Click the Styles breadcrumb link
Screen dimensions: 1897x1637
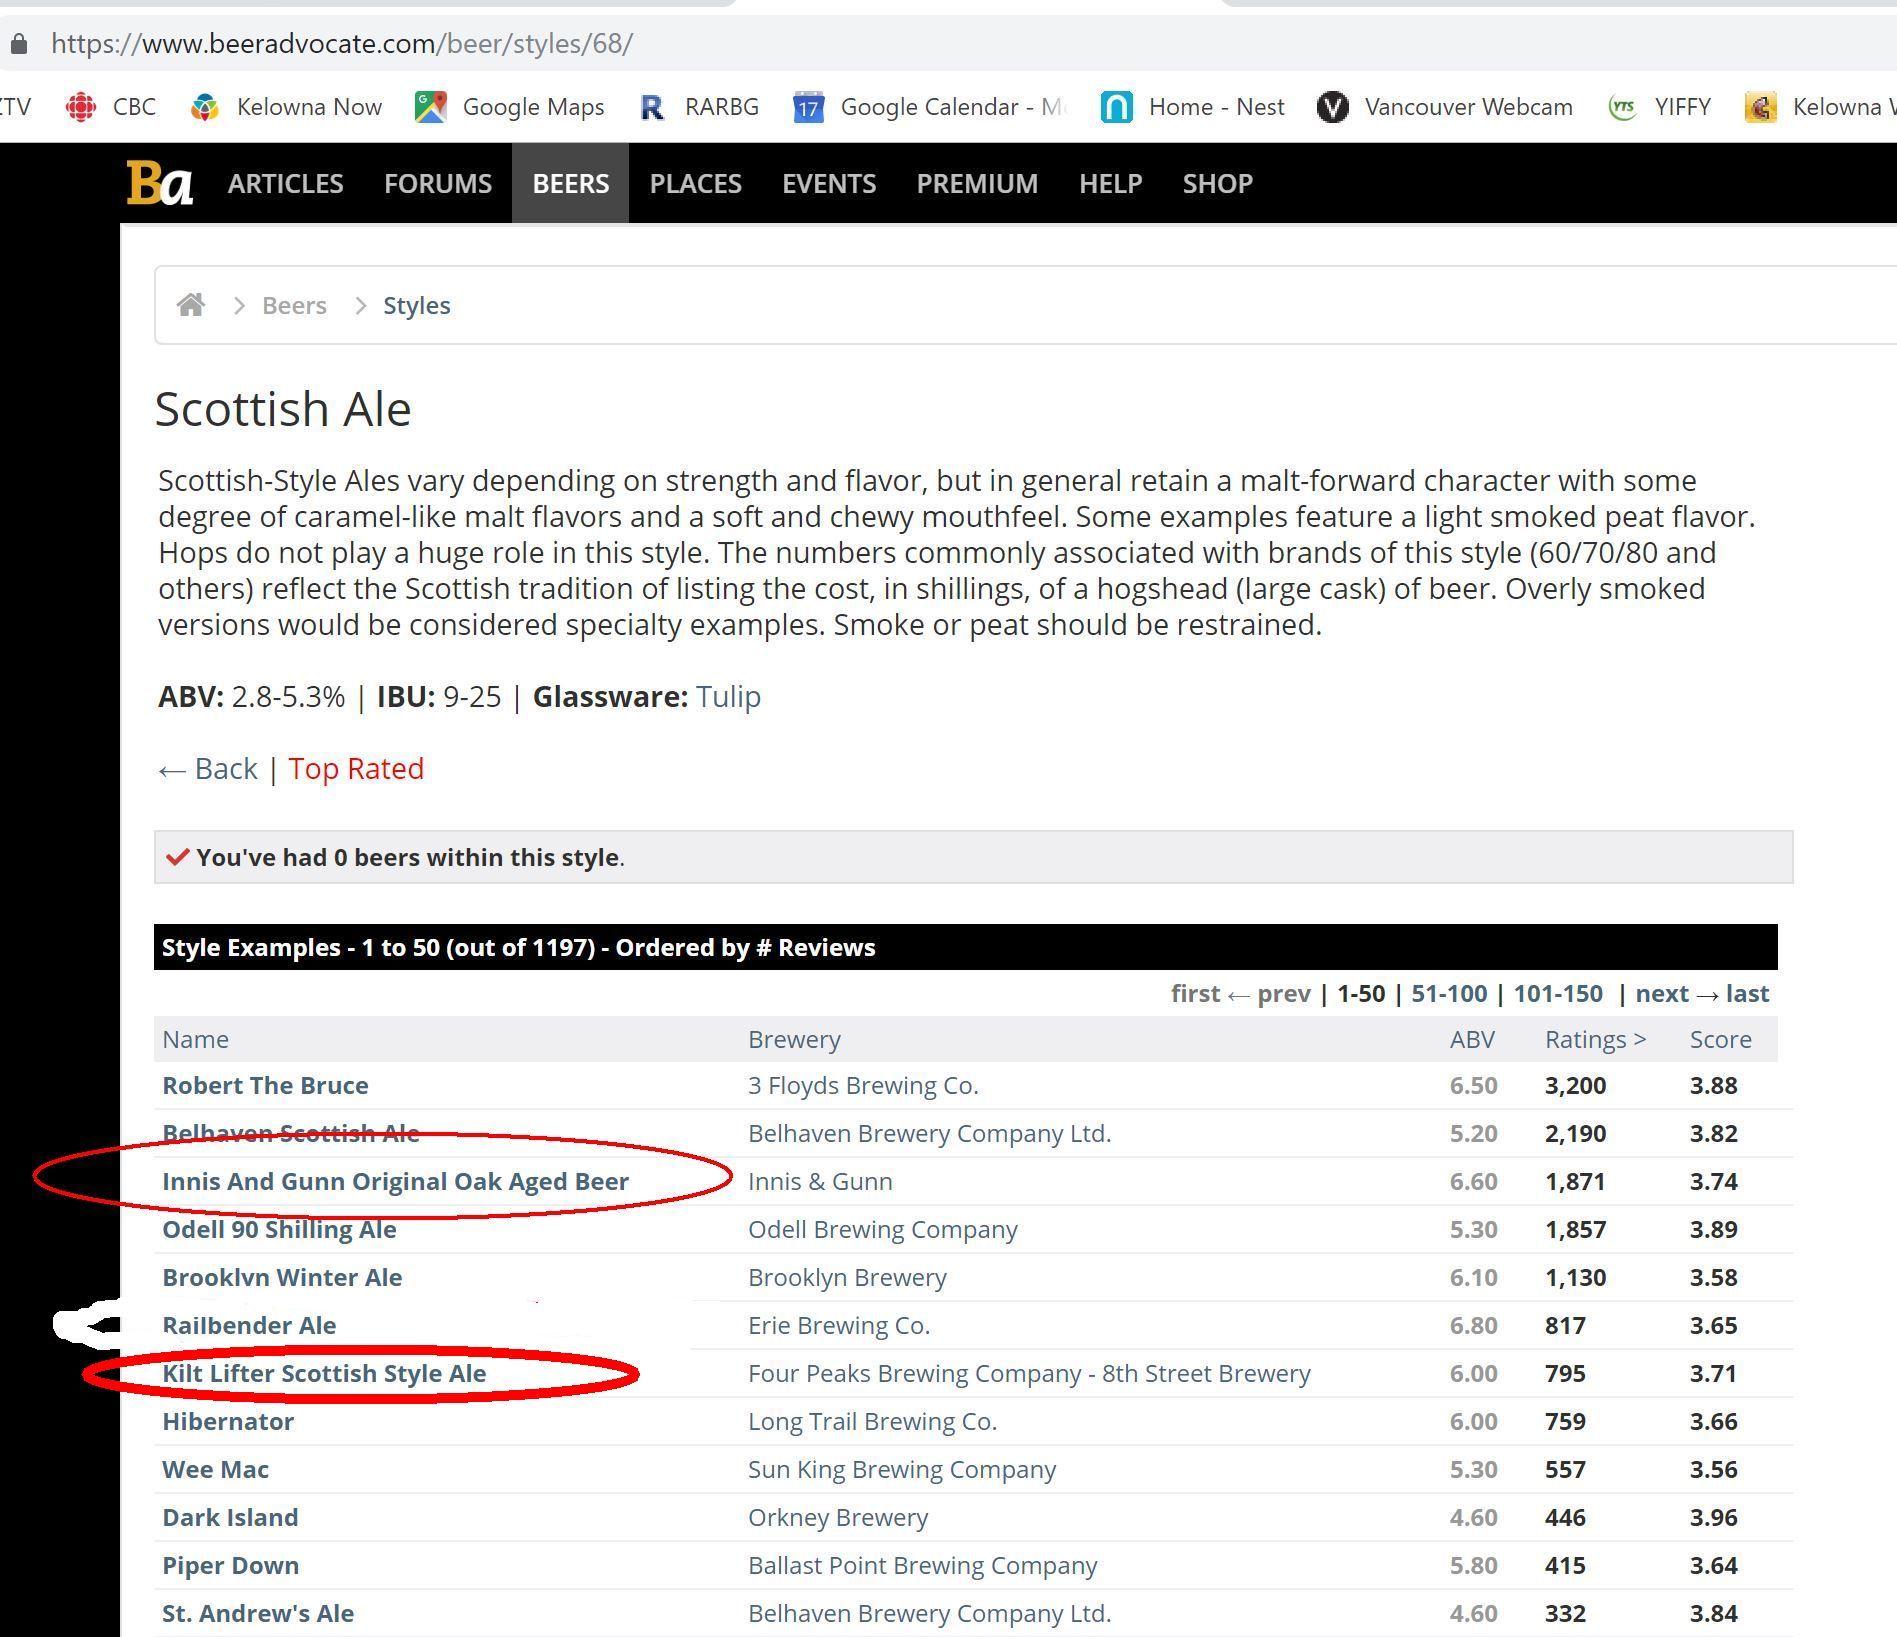[417, 305]
